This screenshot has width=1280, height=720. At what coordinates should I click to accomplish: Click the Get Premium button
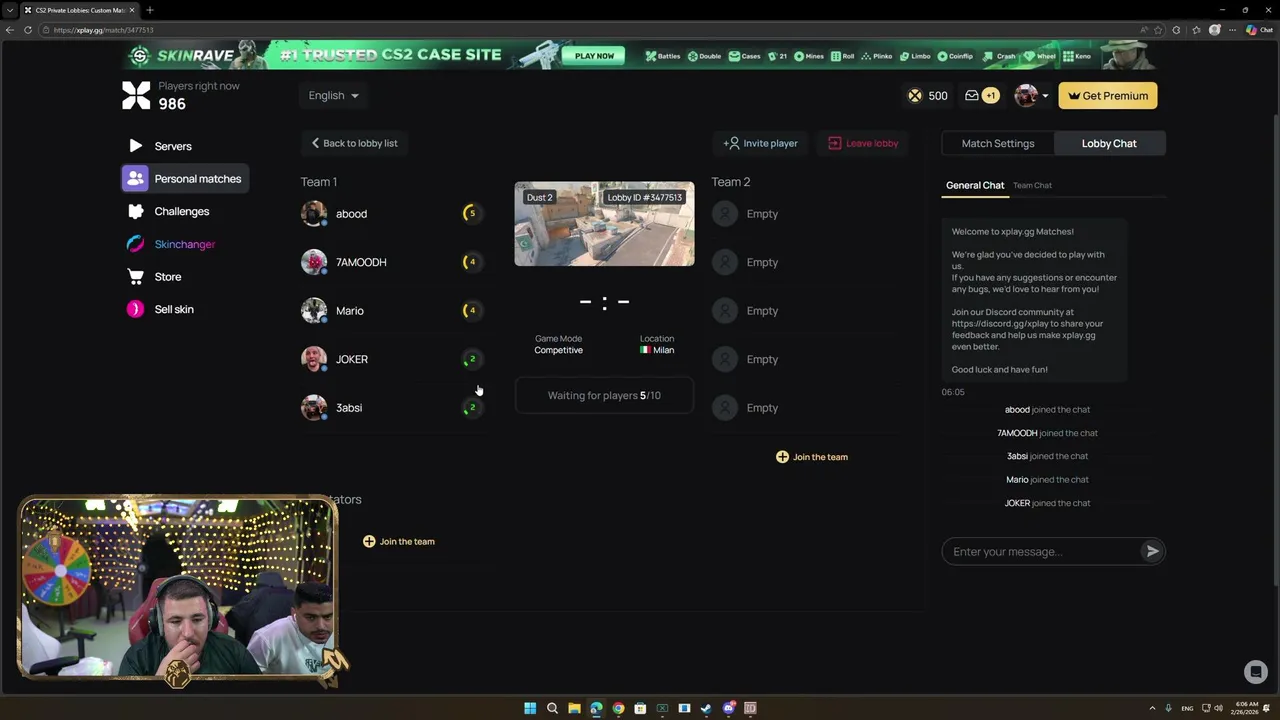(1108, 96)
